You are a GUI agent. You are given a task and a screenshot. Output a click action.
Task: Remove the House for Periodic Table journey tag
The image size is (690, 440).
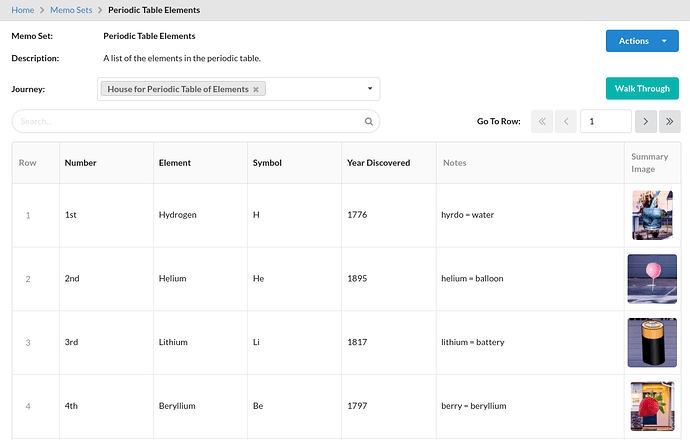pyautogui.click(x=256, y=89)
